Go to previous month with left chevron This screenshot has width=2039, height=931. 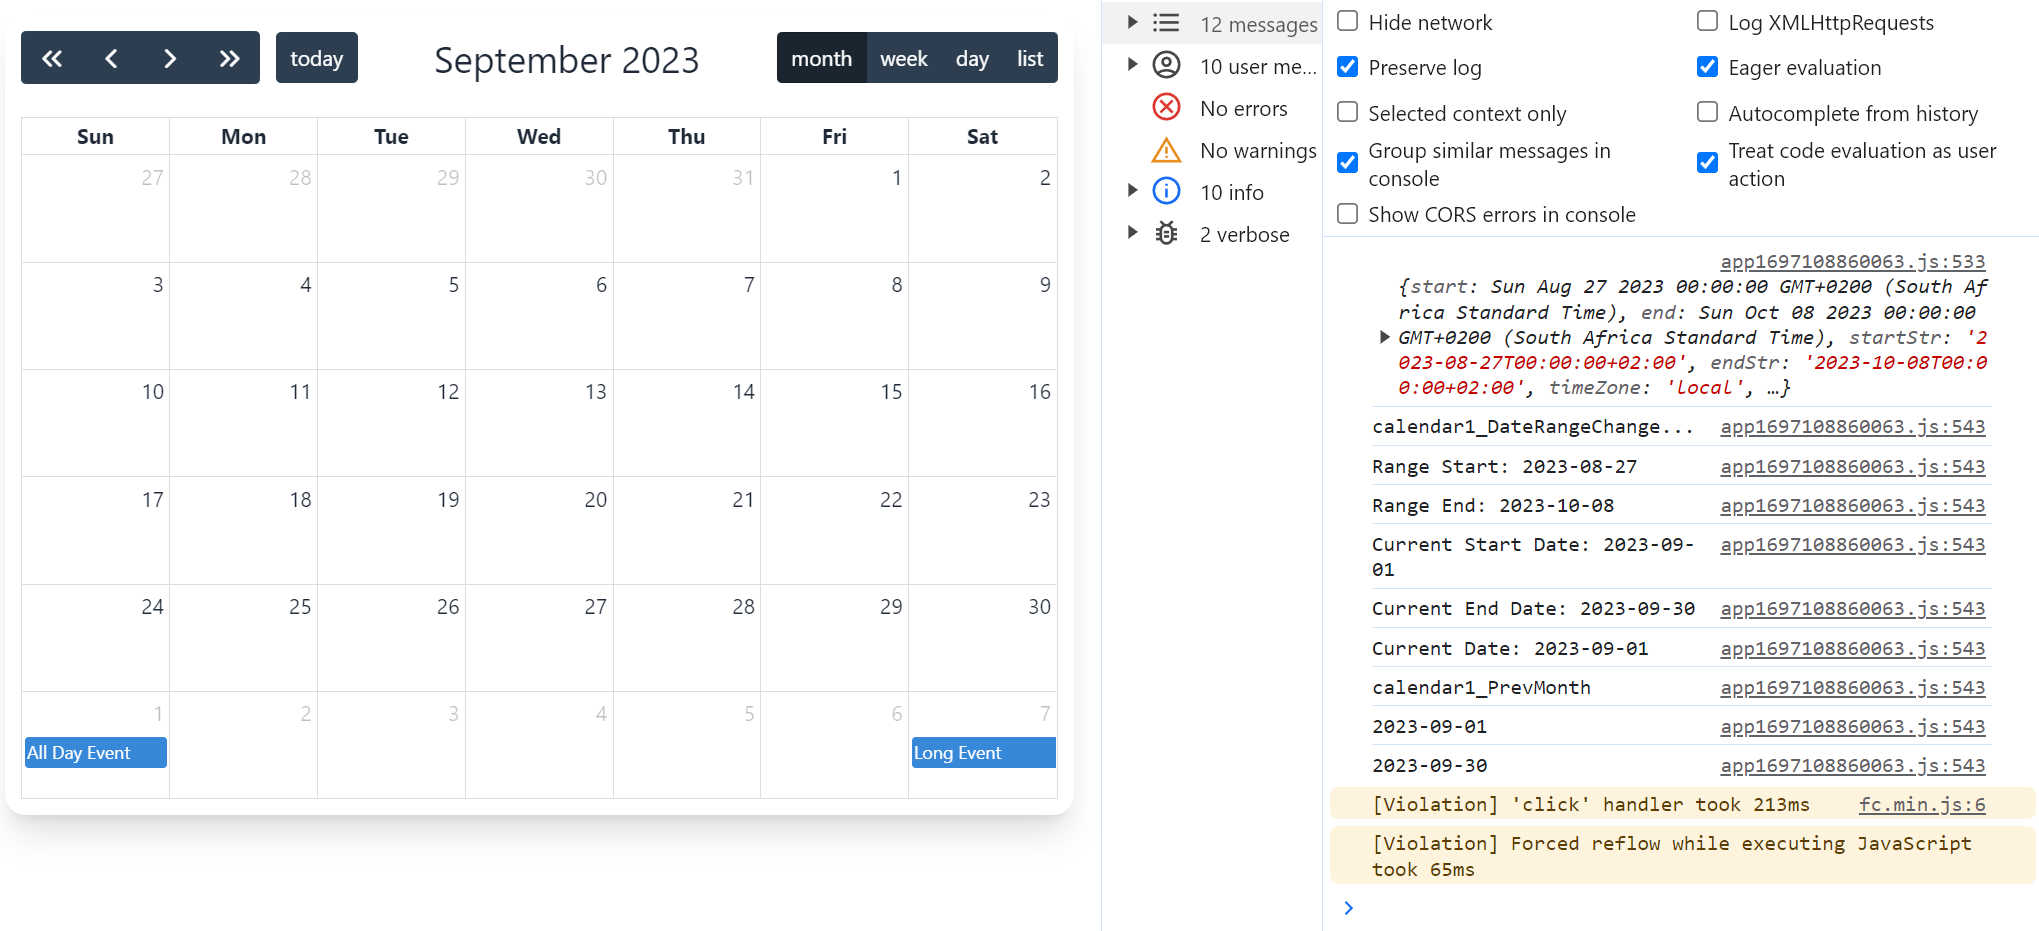point(111,59)
